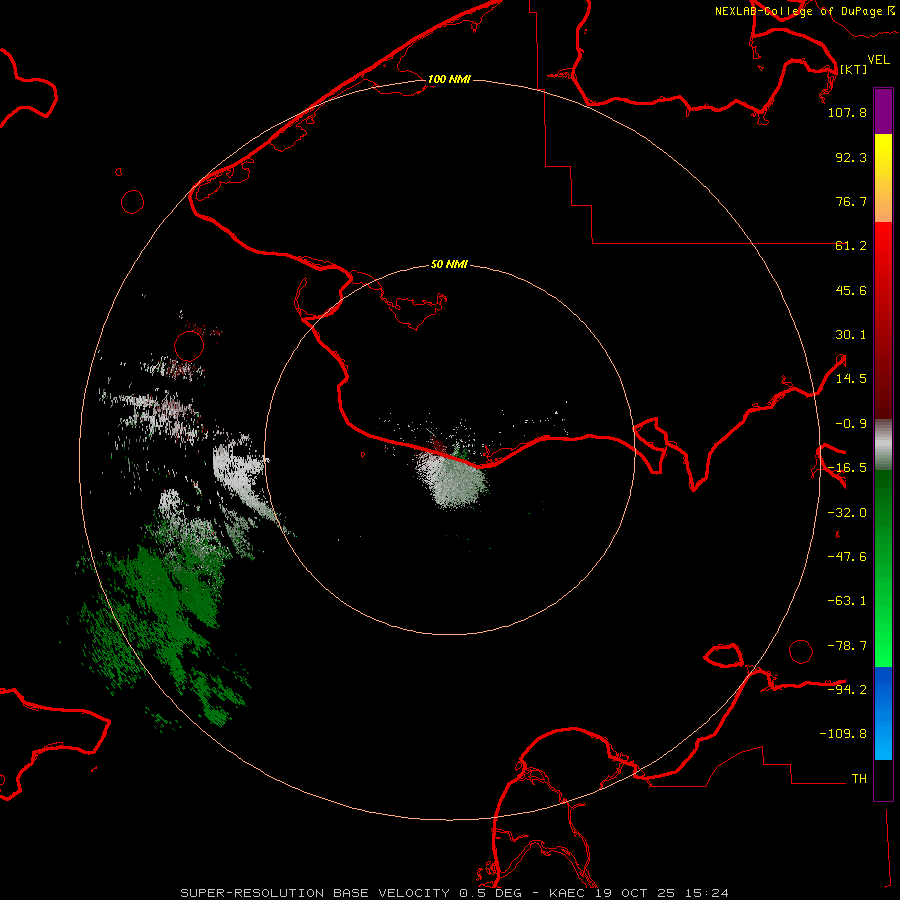Pick the green segment of the velocity scale
The width and height of the screenshot is (900, 900).
coord(883,568)
